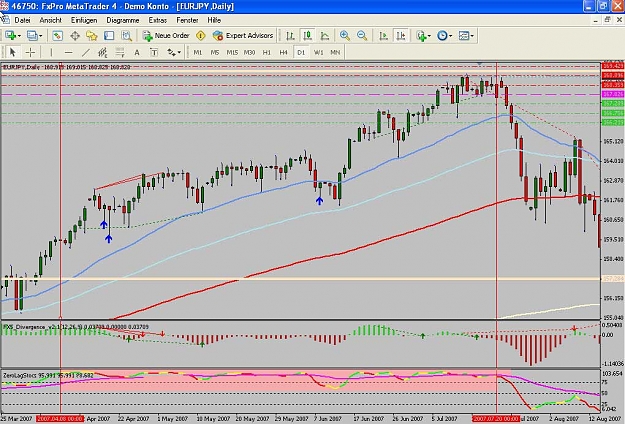Expand the New Chart dropdown

pos(19,36)
